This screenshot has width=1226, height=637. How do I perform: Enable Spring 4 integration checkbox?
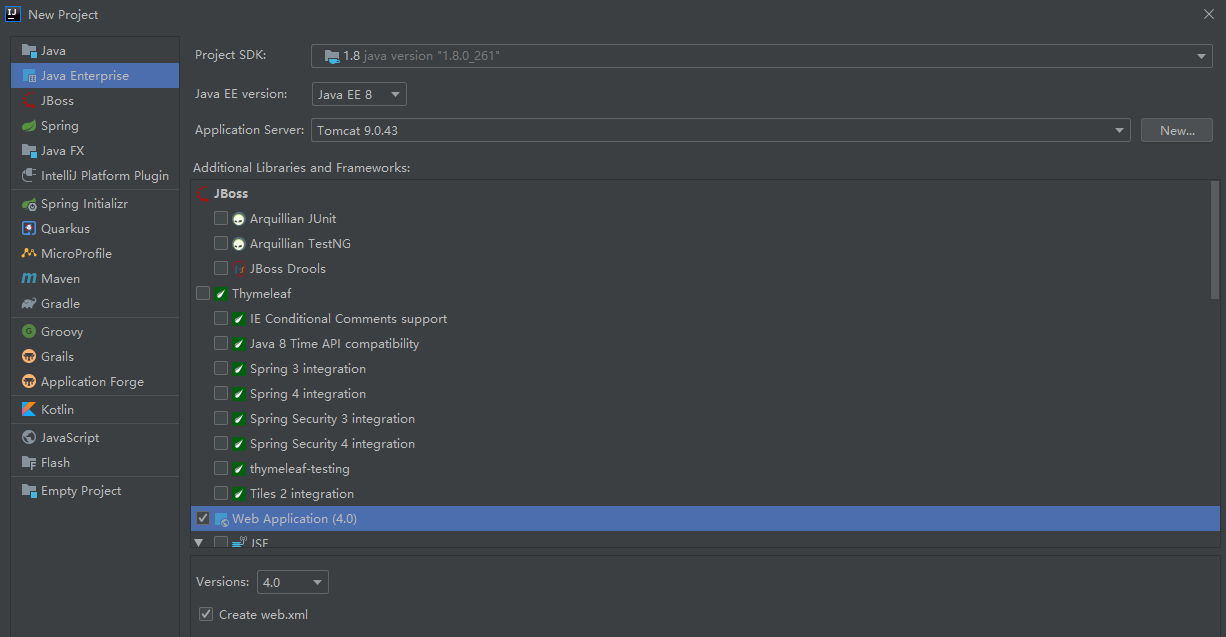coord(221,393)
